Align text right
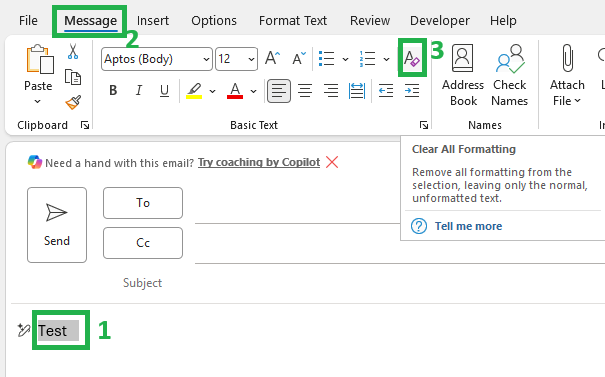 click(331, 91)
